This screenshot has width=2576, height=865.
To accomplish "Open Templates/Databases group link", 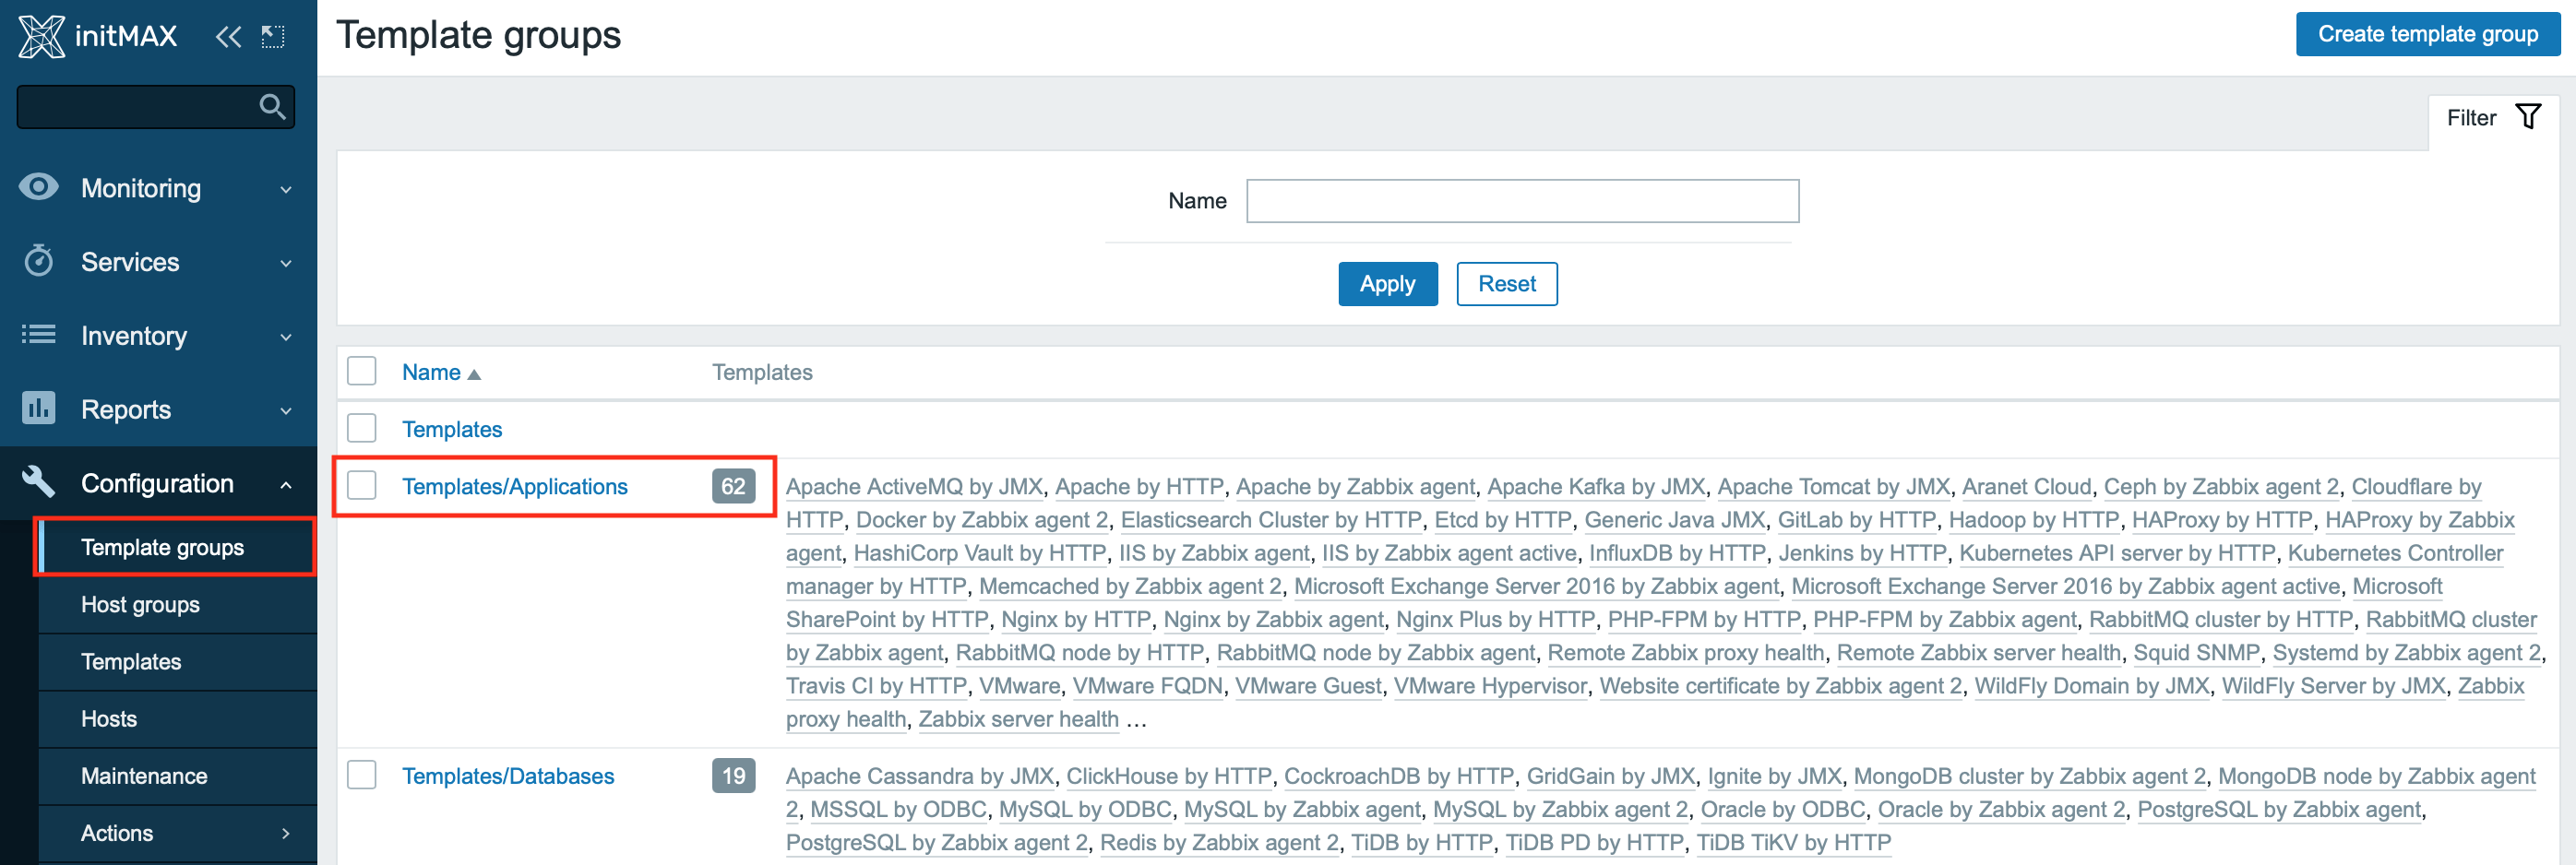I will click(508, 777).
